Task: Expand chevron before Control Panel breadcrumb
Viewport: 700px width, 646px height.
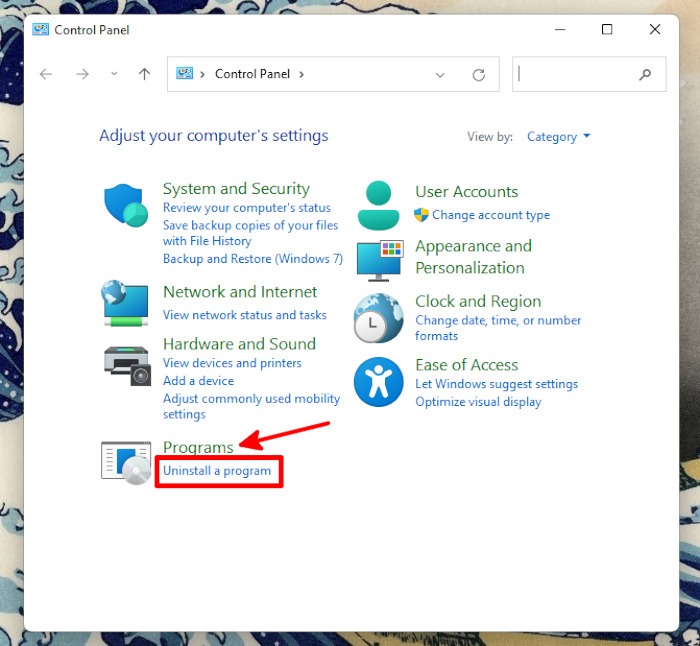Action: point(202,74)
